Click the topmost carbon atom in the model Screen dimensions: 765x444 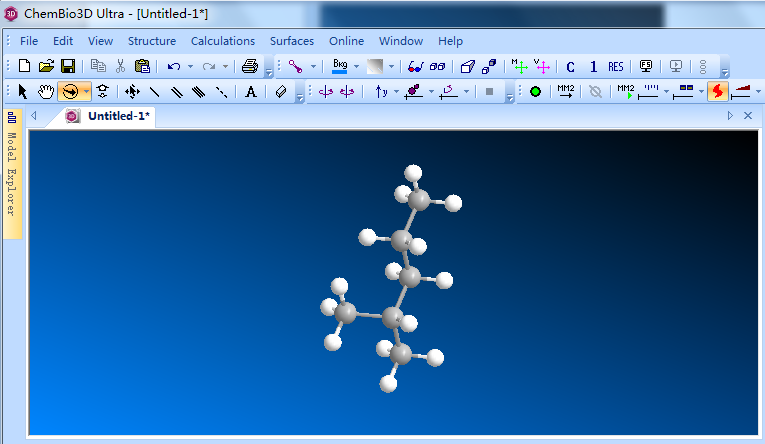click(420, 200)
